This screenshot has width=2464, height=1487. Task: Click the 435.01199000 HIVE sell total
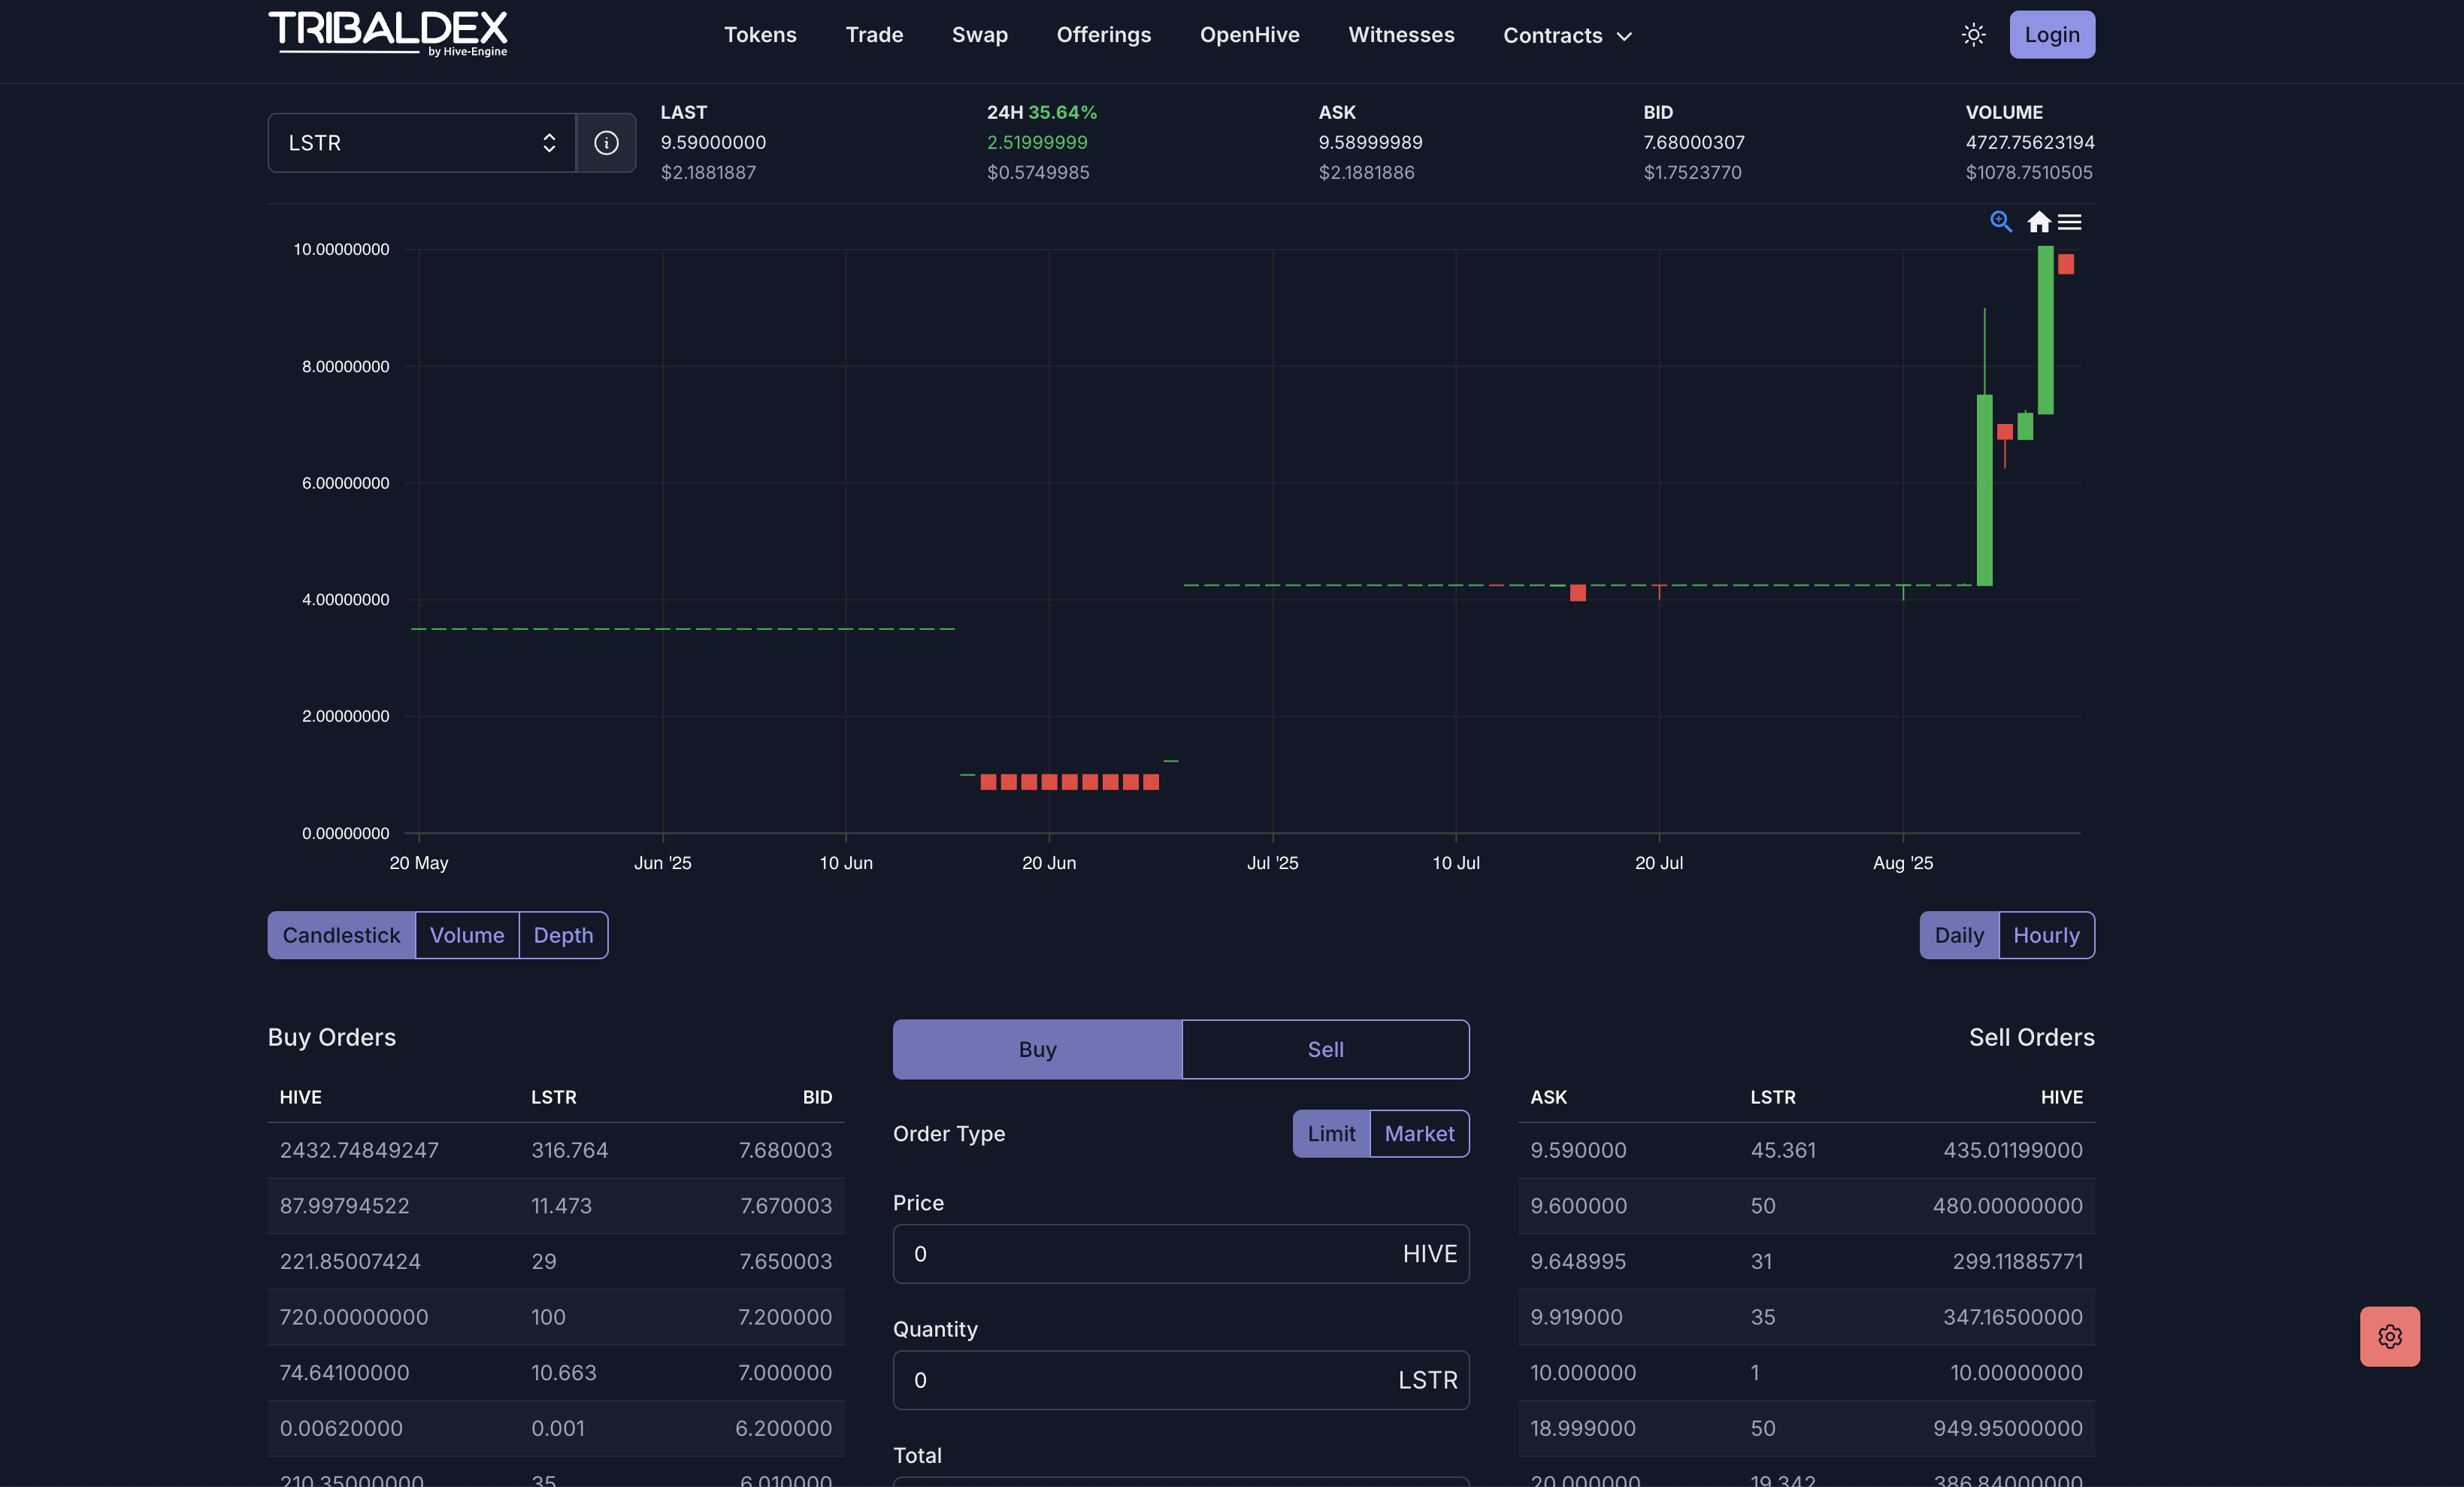[x=2013, y=1150]
